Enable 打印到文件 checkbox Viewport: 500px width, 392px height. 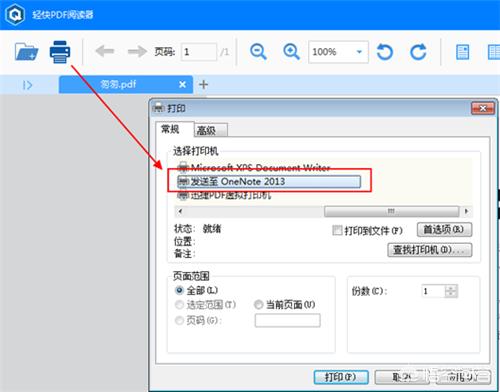click(x=337, y=230)
